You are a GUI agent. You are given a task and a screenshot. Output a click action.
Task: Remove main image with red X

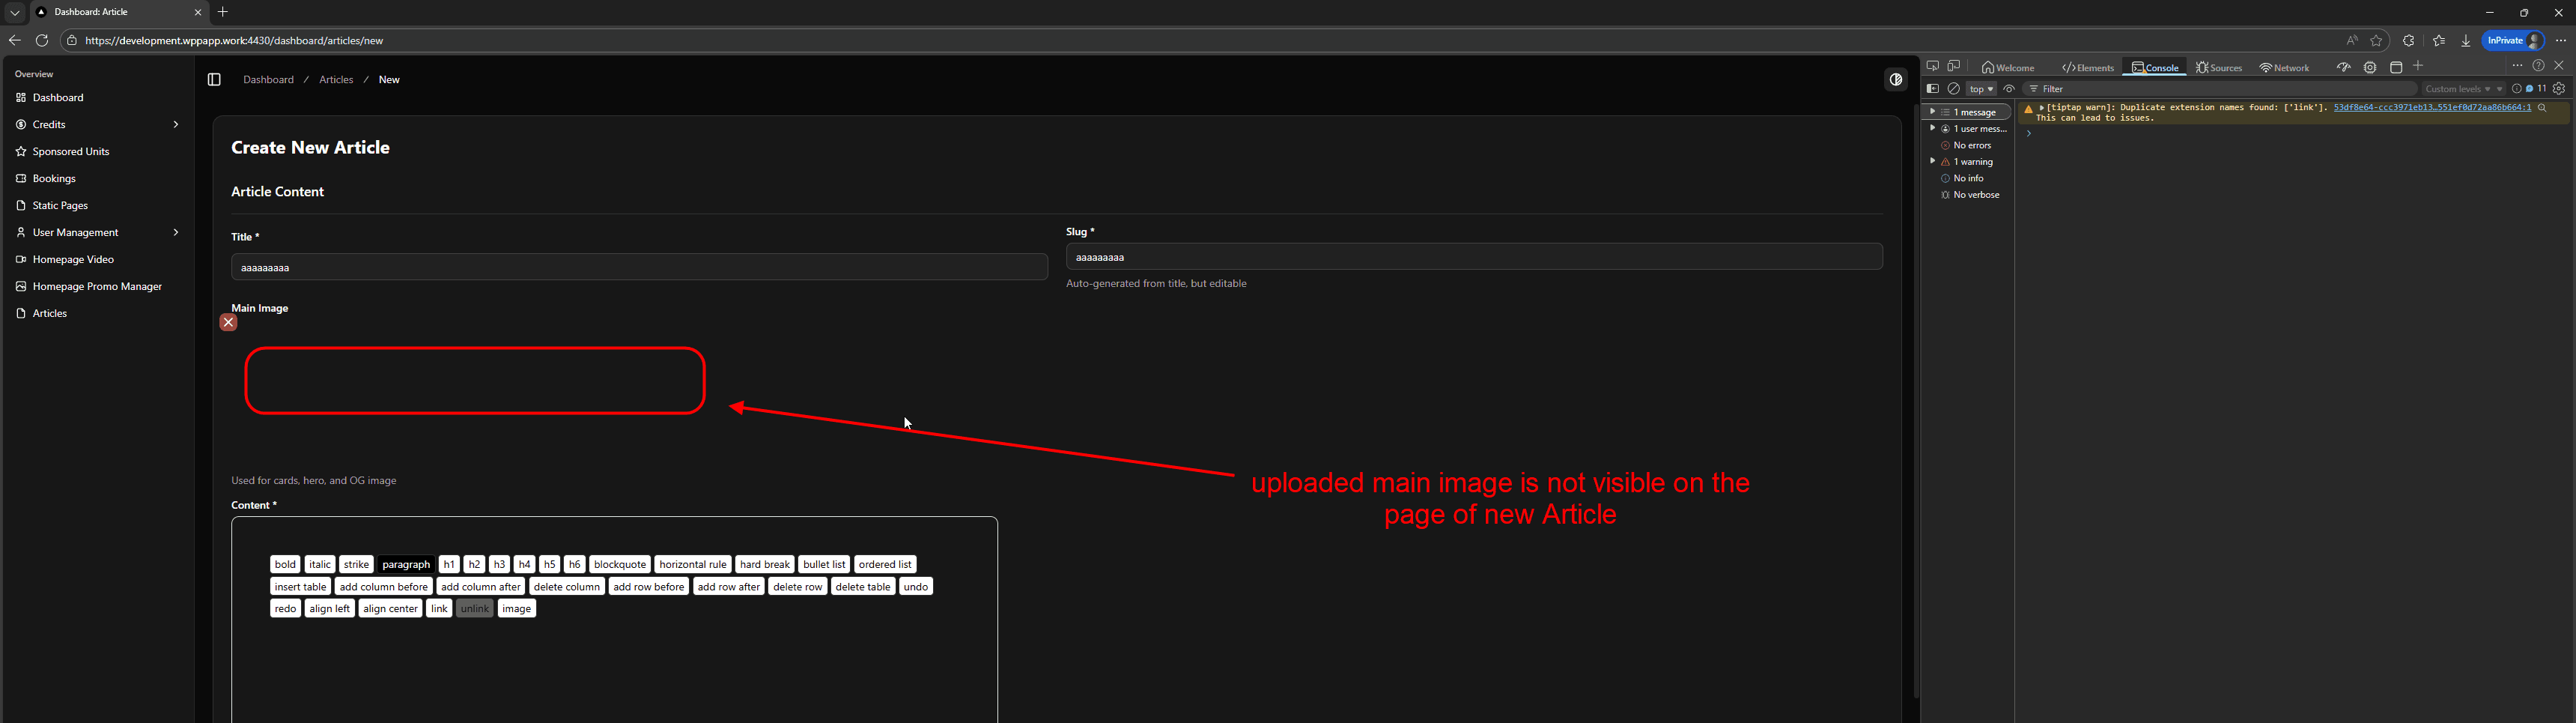point(229,323)
